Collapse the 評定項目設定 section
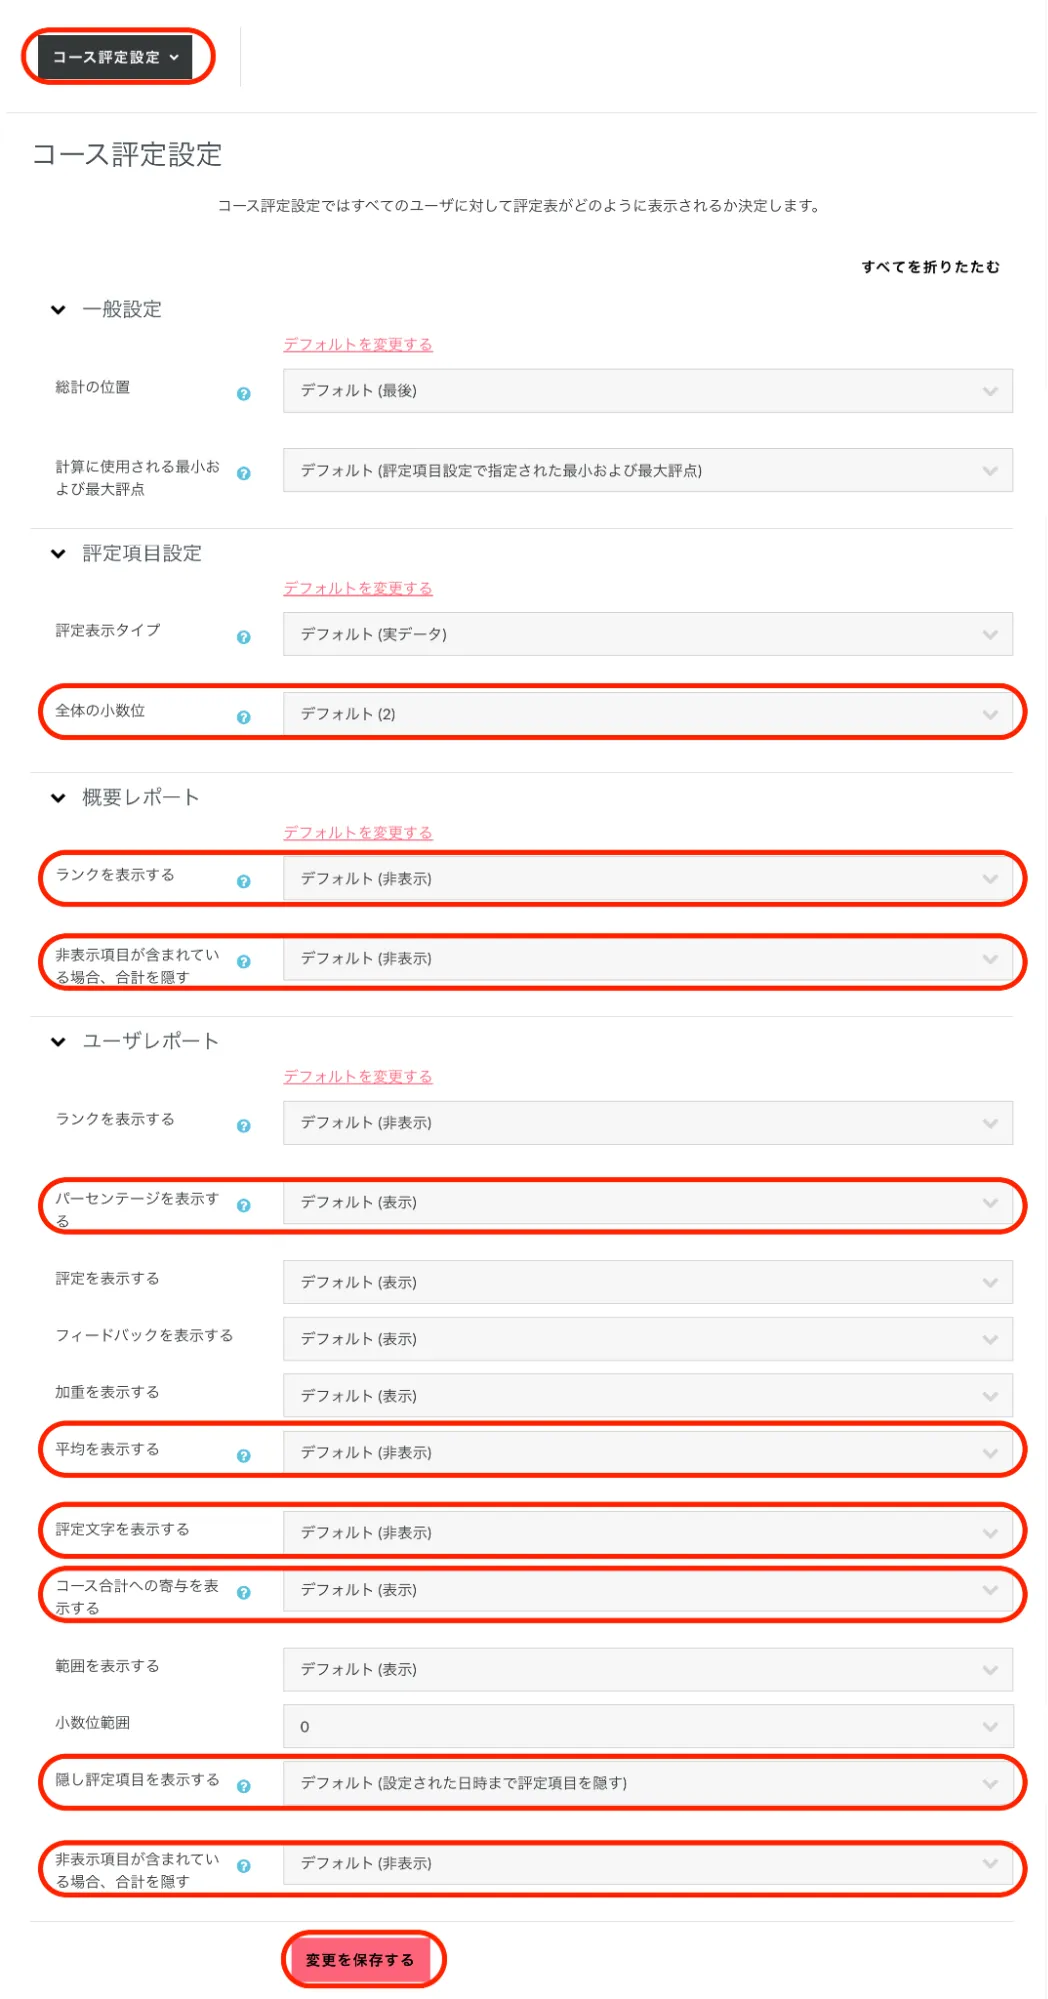 59,554
